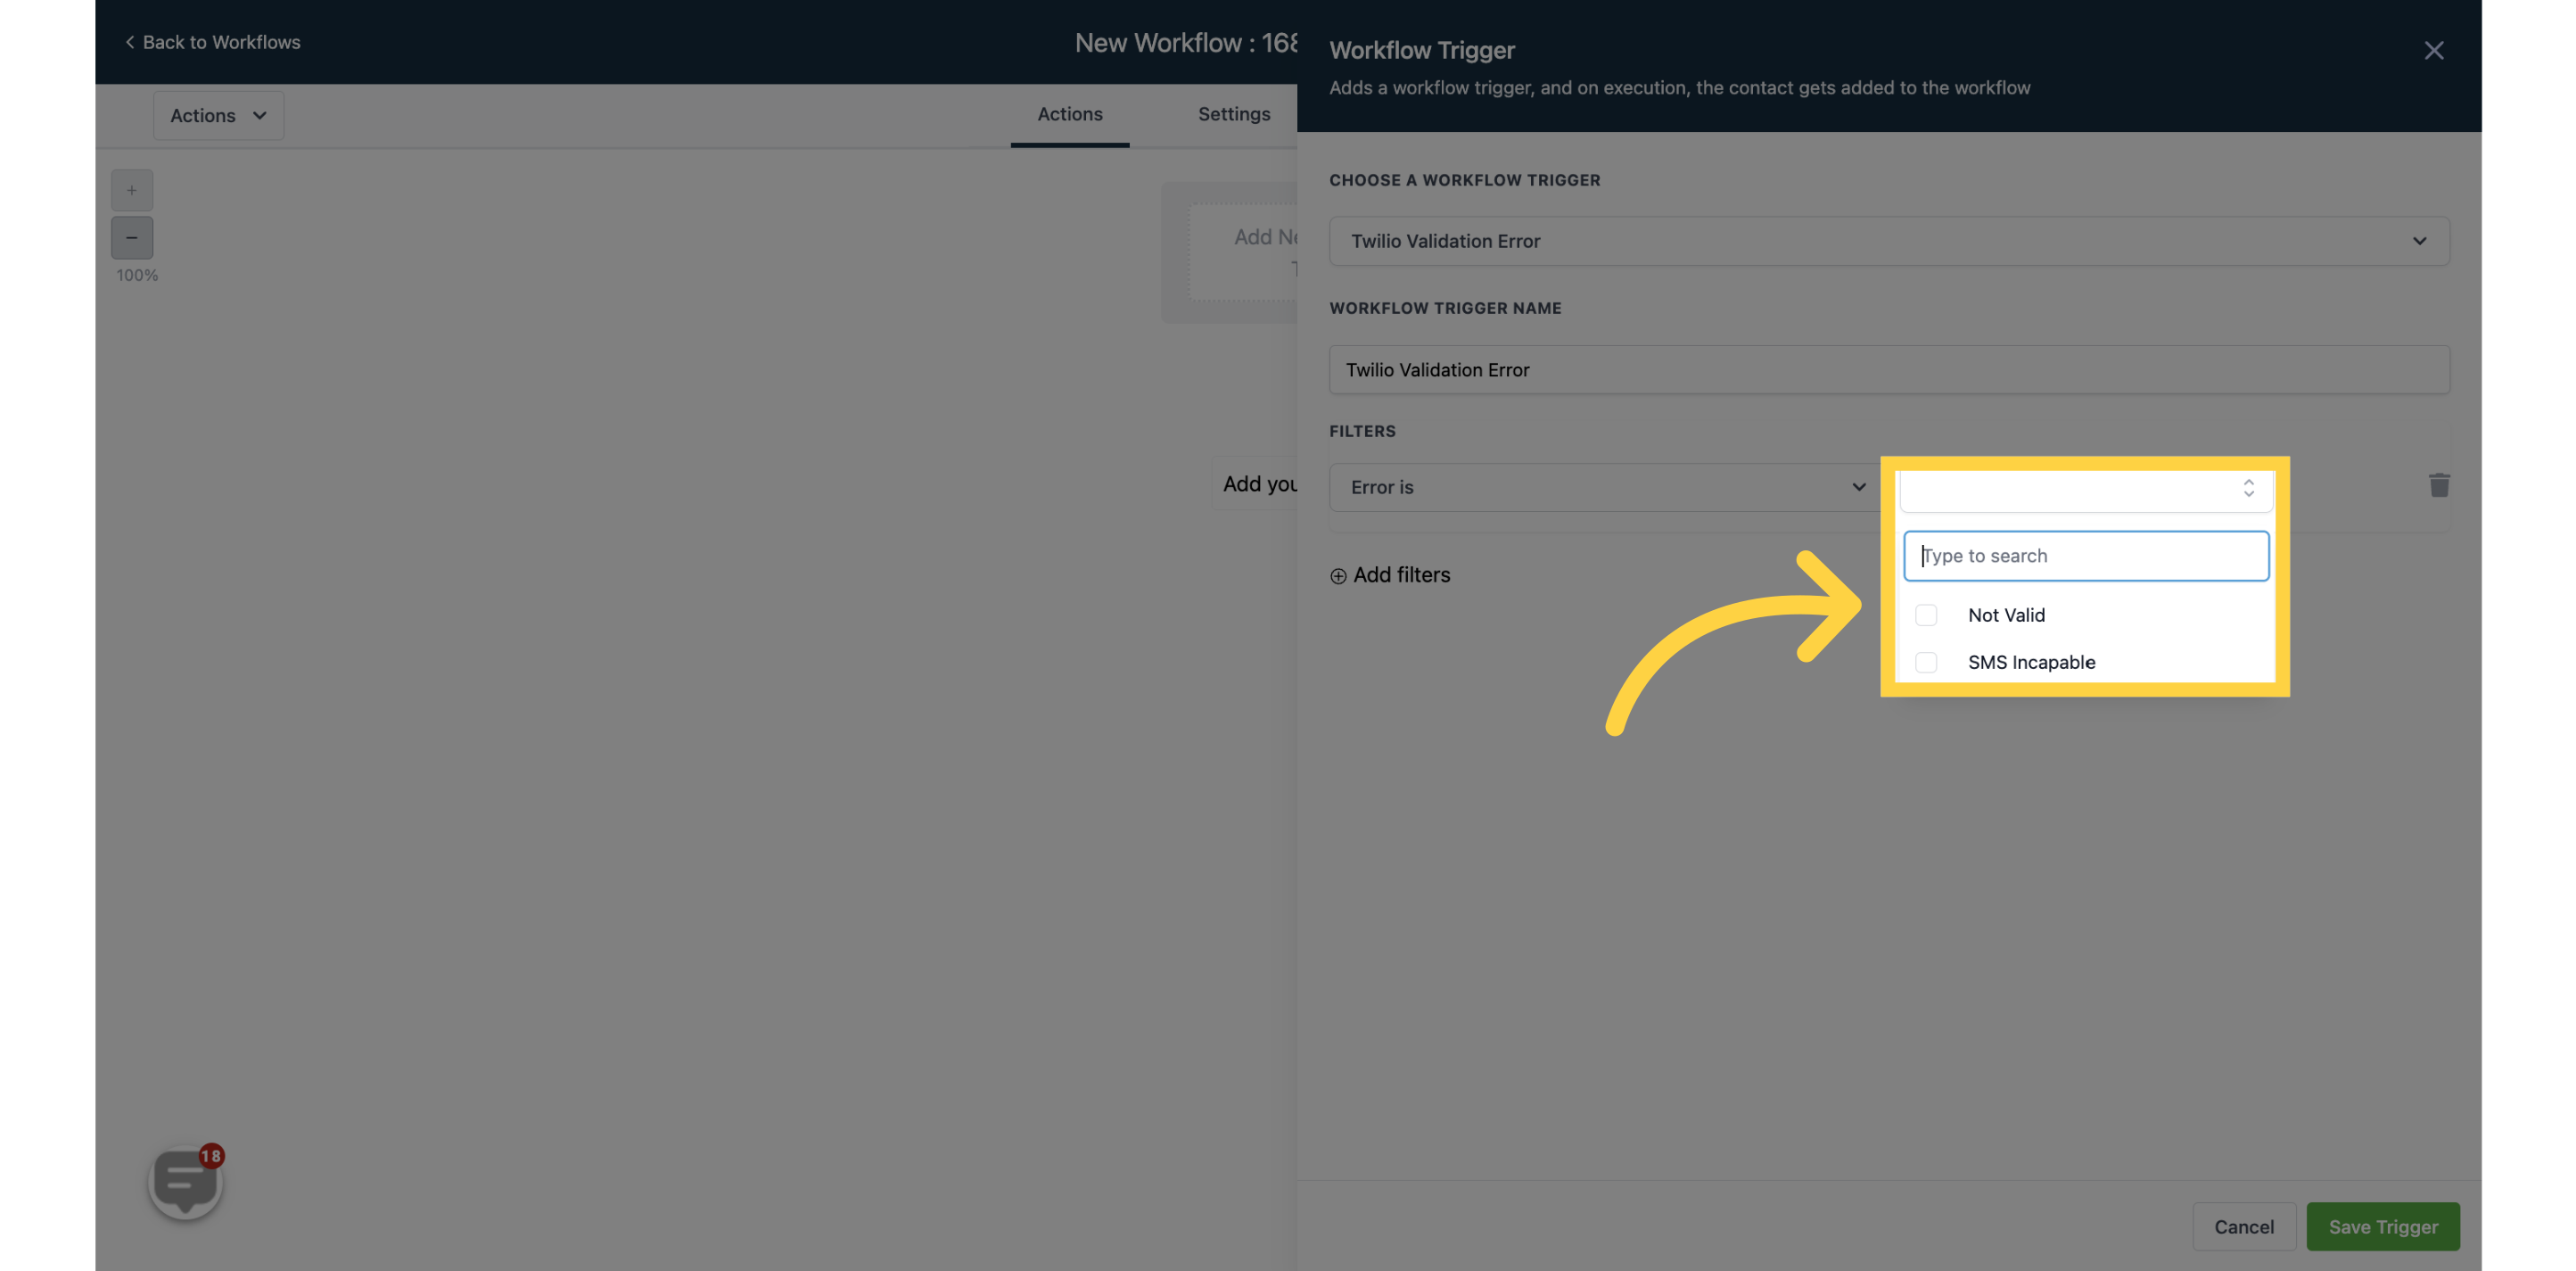The width and height of the screenshot is (2576, 1271).
Task: Delete the Error is filter
Action: 2439,486
